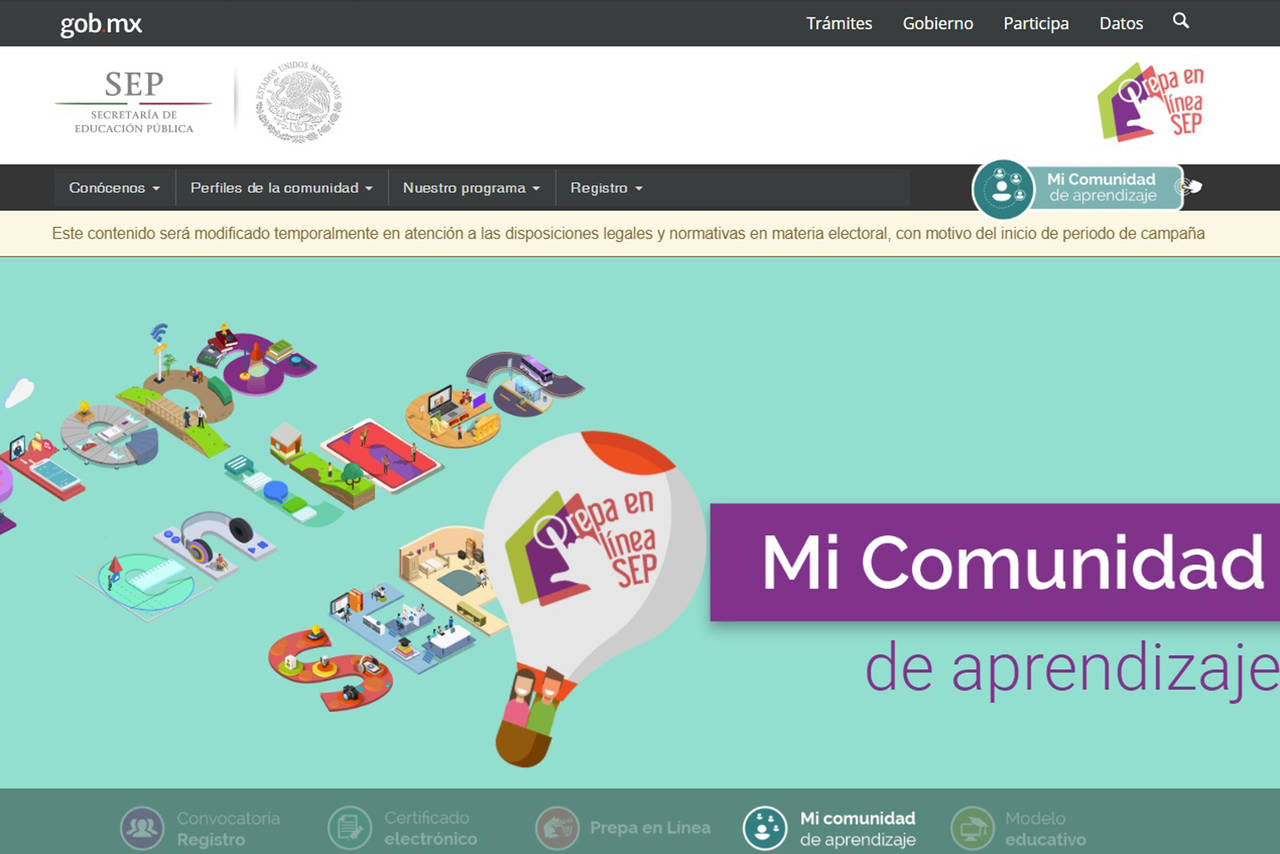
Task: Expand the Conócenos dropdown menu
Action: pos(114,188)
